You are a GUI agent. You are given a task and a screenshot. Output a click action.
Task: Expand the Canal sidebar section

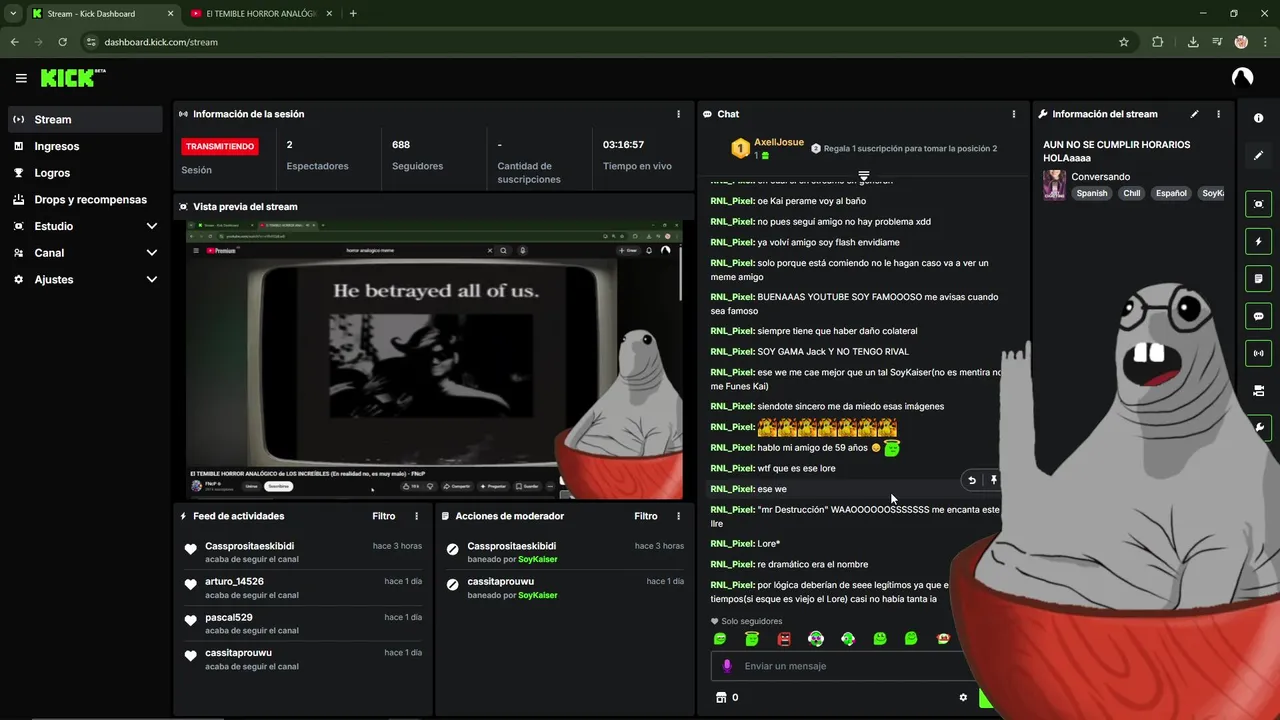tap(85, 253)
